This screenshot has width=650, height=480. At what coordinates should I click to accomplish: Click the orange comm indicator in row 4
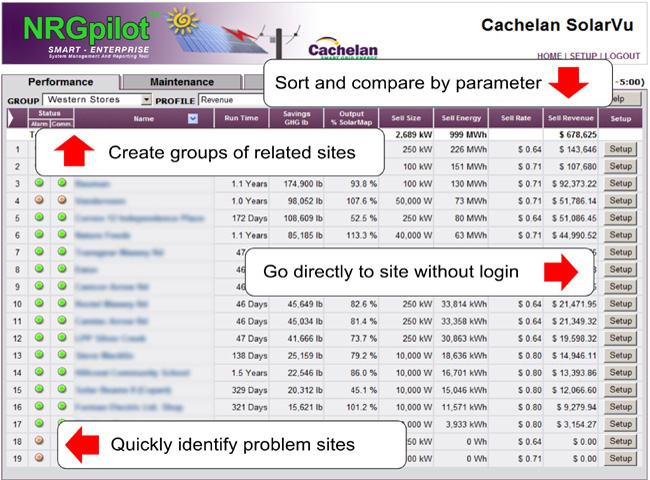(61, 201)
